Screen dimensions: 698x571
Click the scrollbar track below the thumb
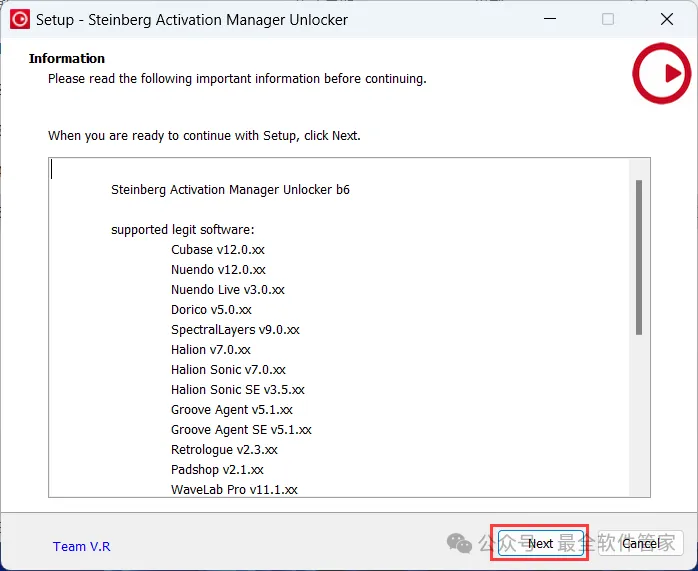pos(639,420)
